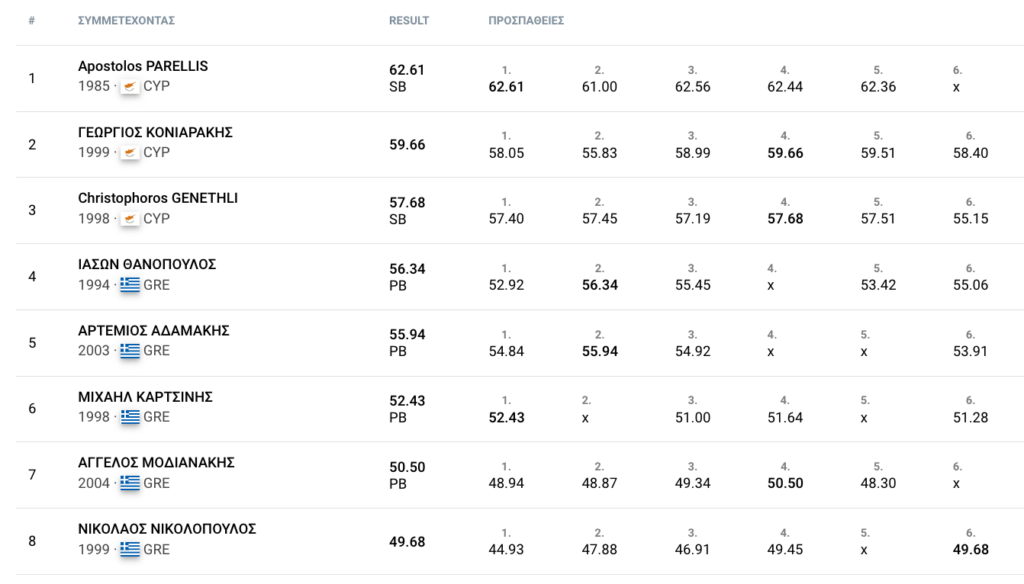Click the Cyprus flag beside Apostolos PARELLIS
This screenshot has height=584, width=1024.
pos(130,87)
